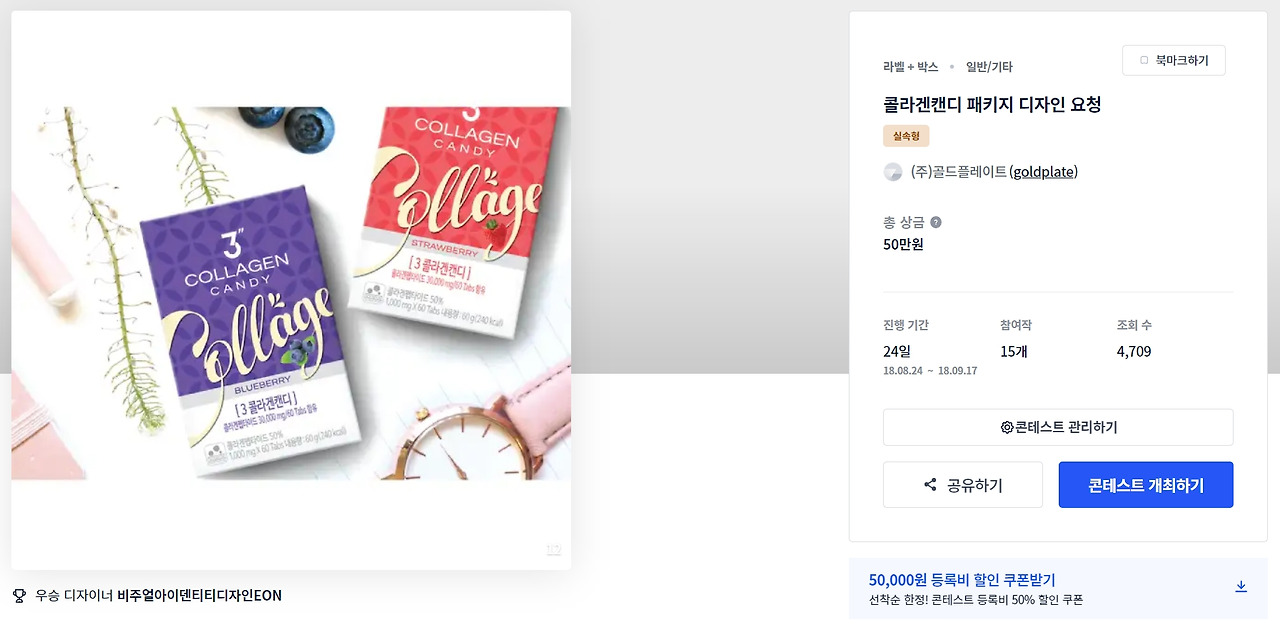Click the trophy icon by 우승 디자이너
The image size is (1280, 627).
(19, 595)
